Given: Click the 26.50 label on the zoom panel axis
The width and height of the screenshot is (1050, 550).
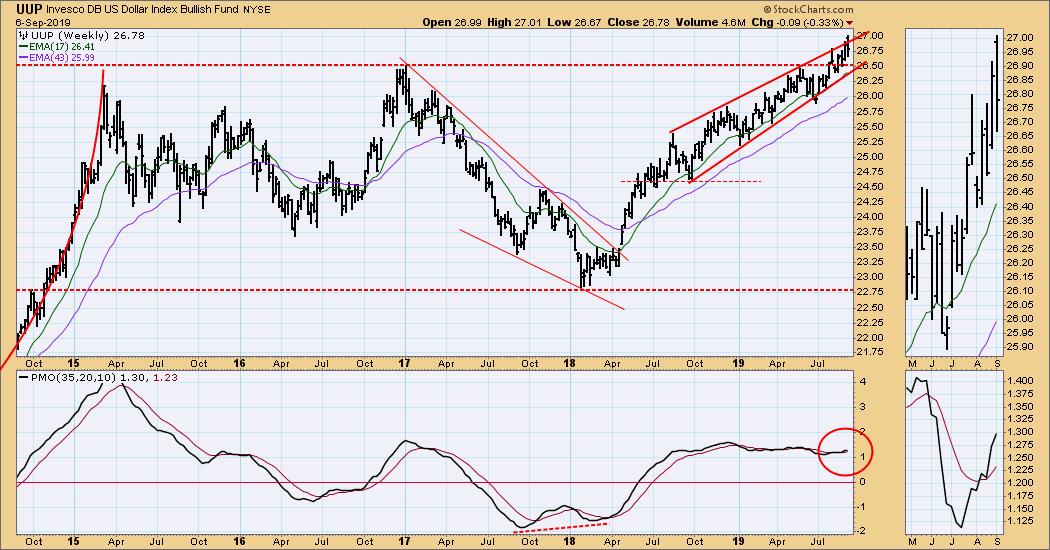Looking at the screenshot, I should (x=1018, y=178).
